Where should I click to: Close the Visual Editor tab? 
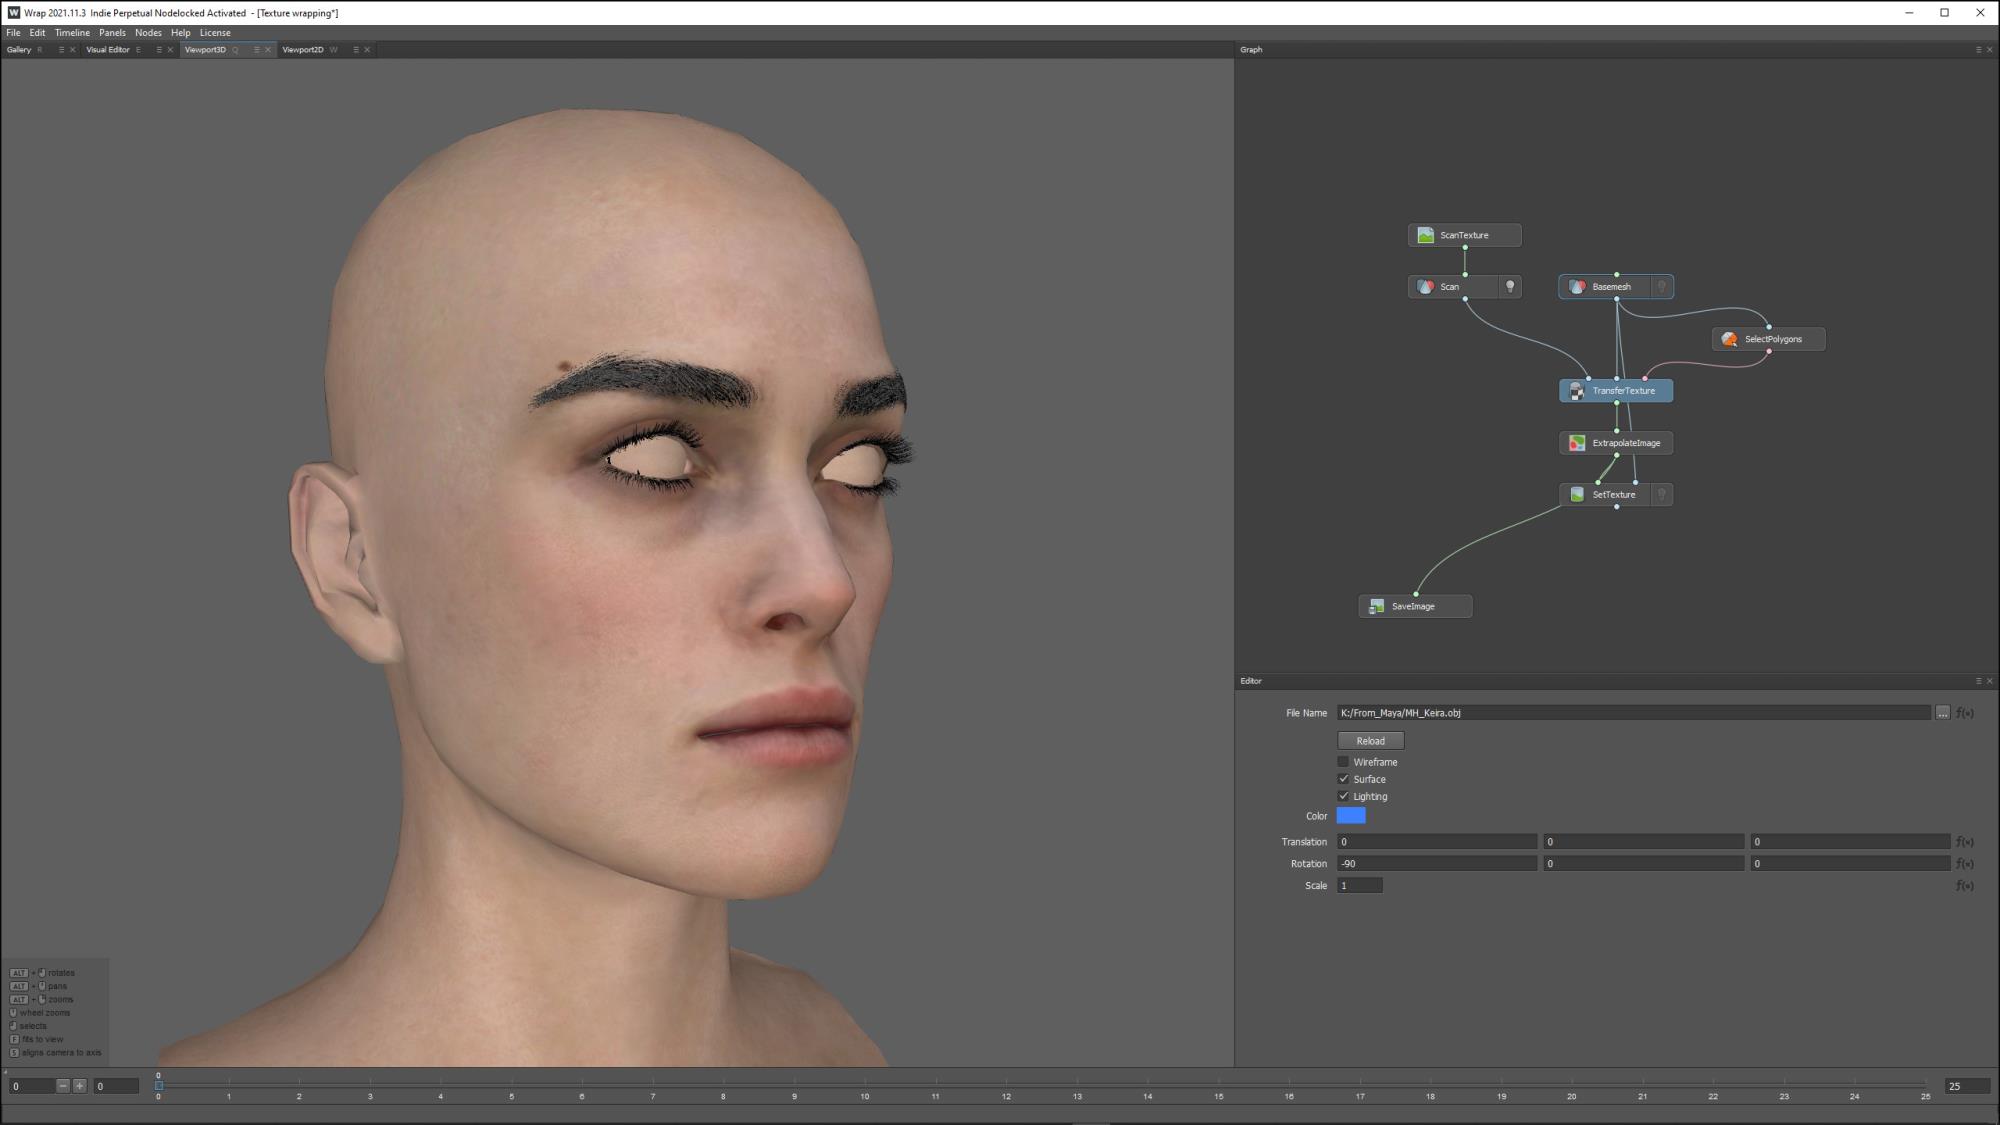(x=170, y=50)
